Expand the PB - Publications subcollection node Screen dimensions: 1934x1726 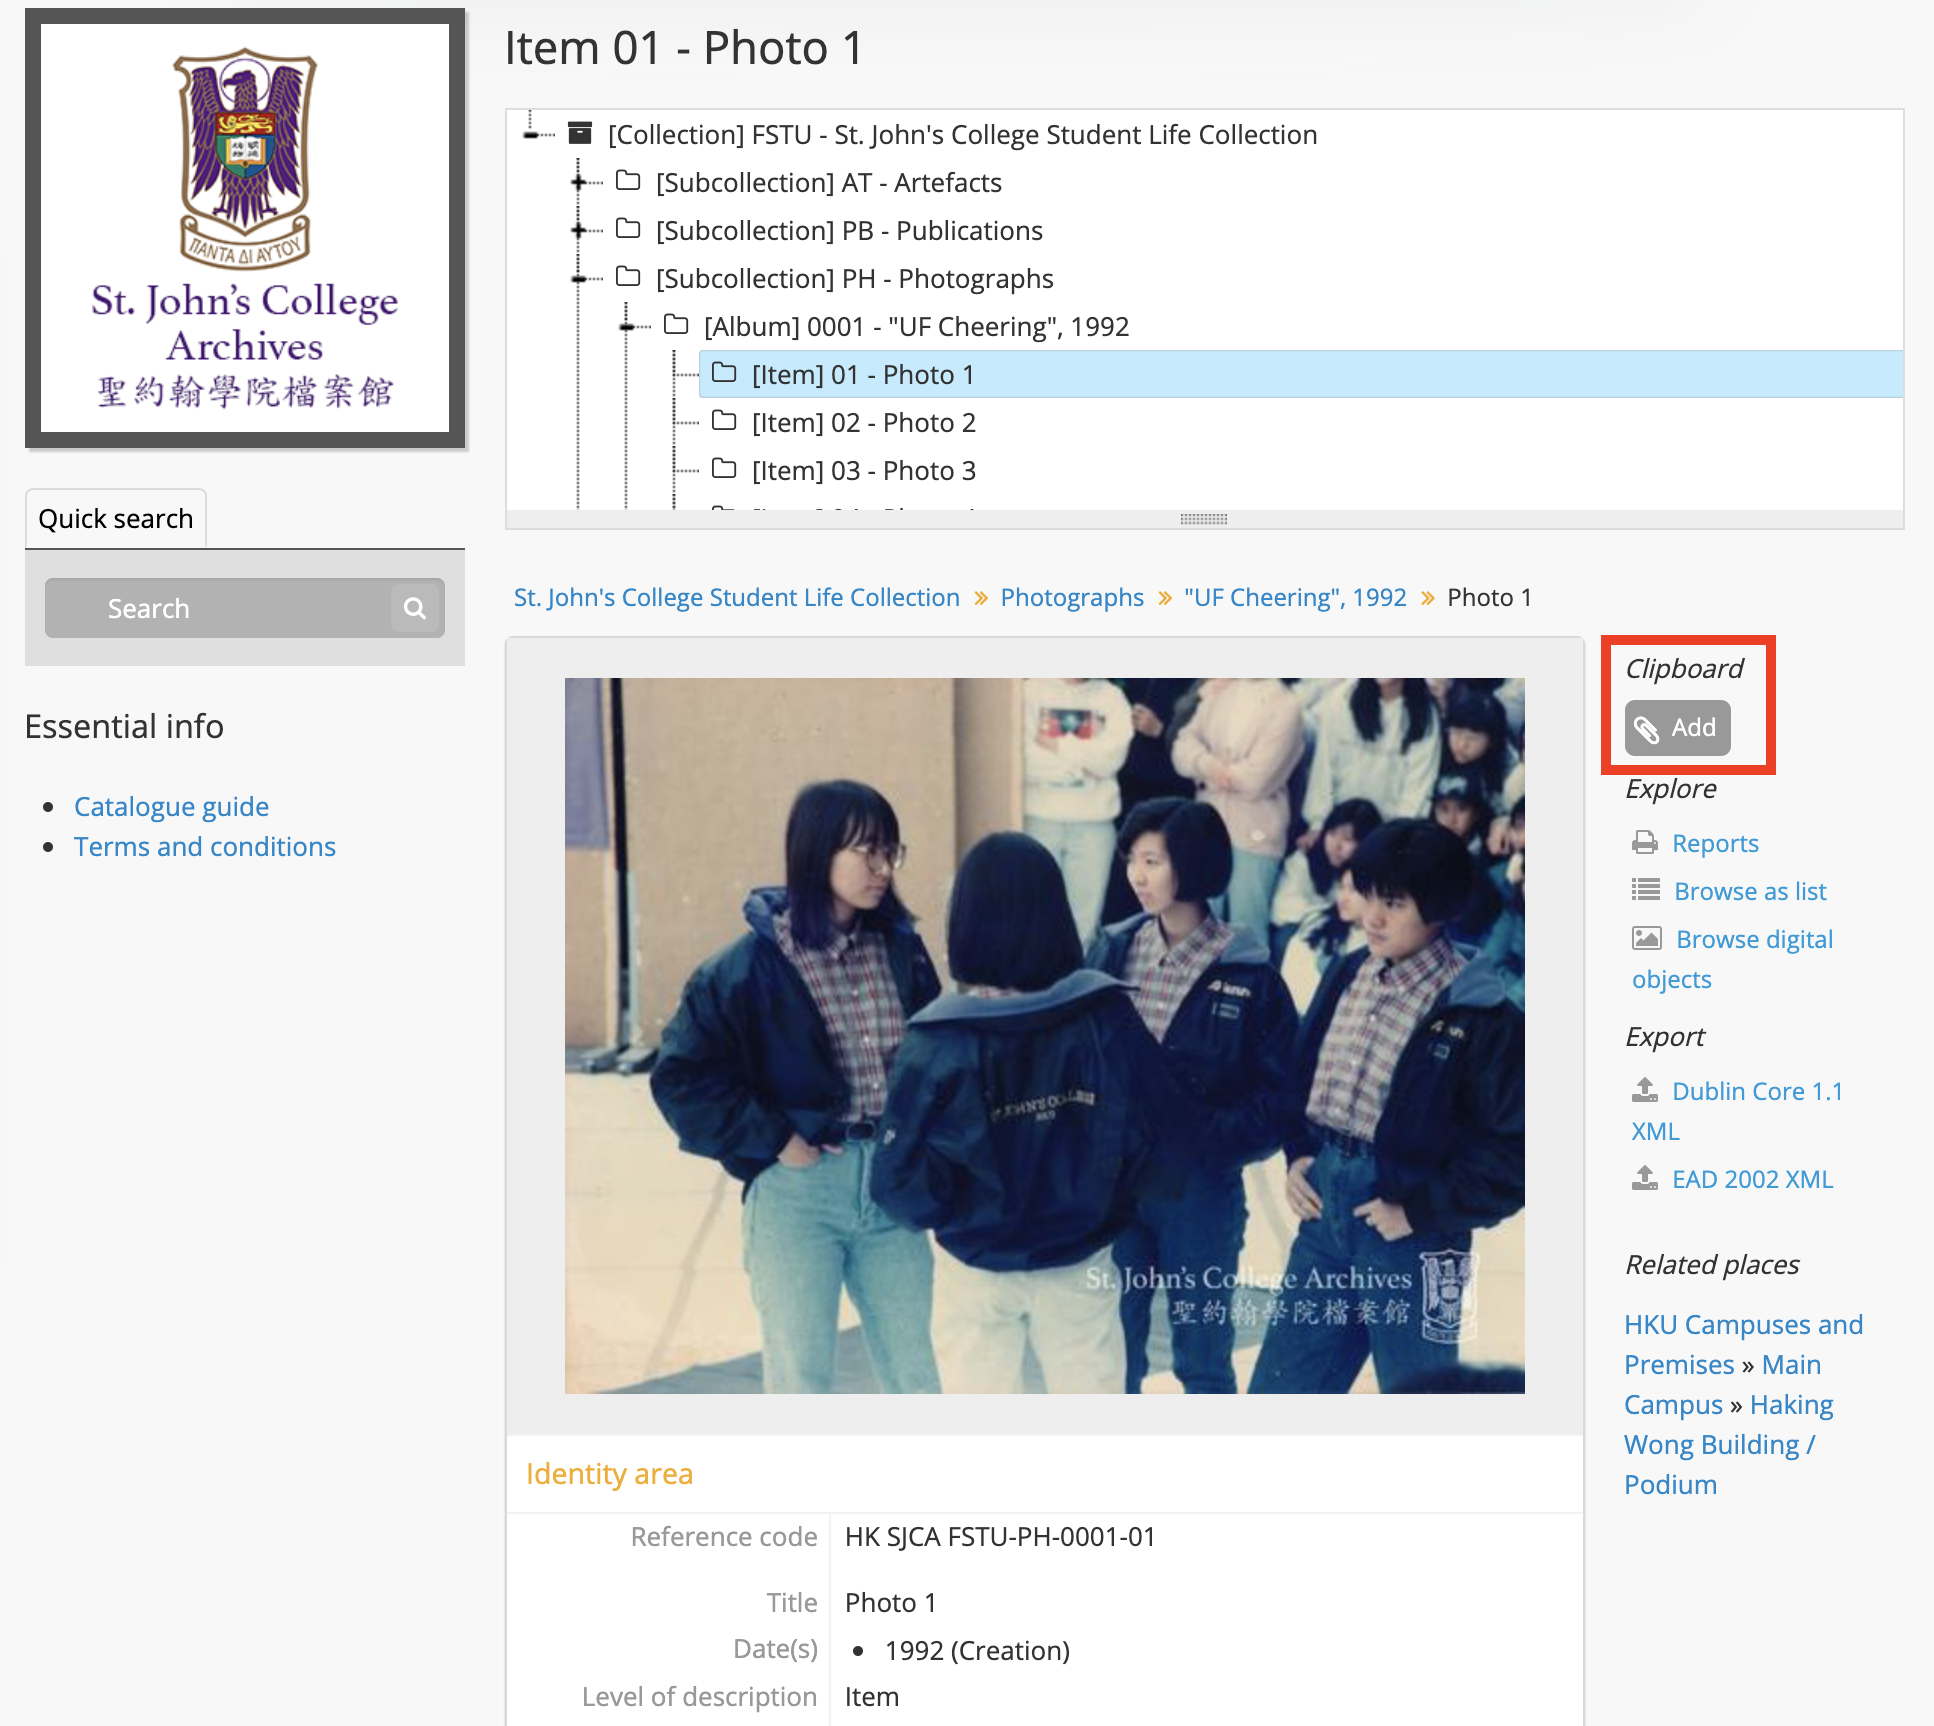(580, 230)
